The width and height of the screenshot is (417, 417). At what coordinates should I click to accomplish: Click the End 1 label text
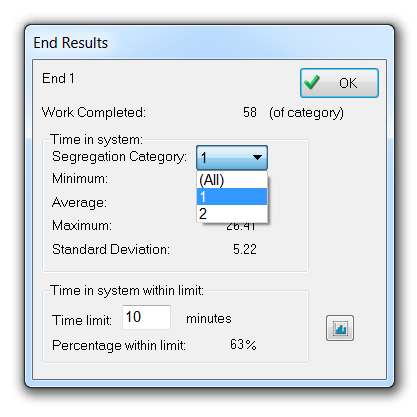58,79
